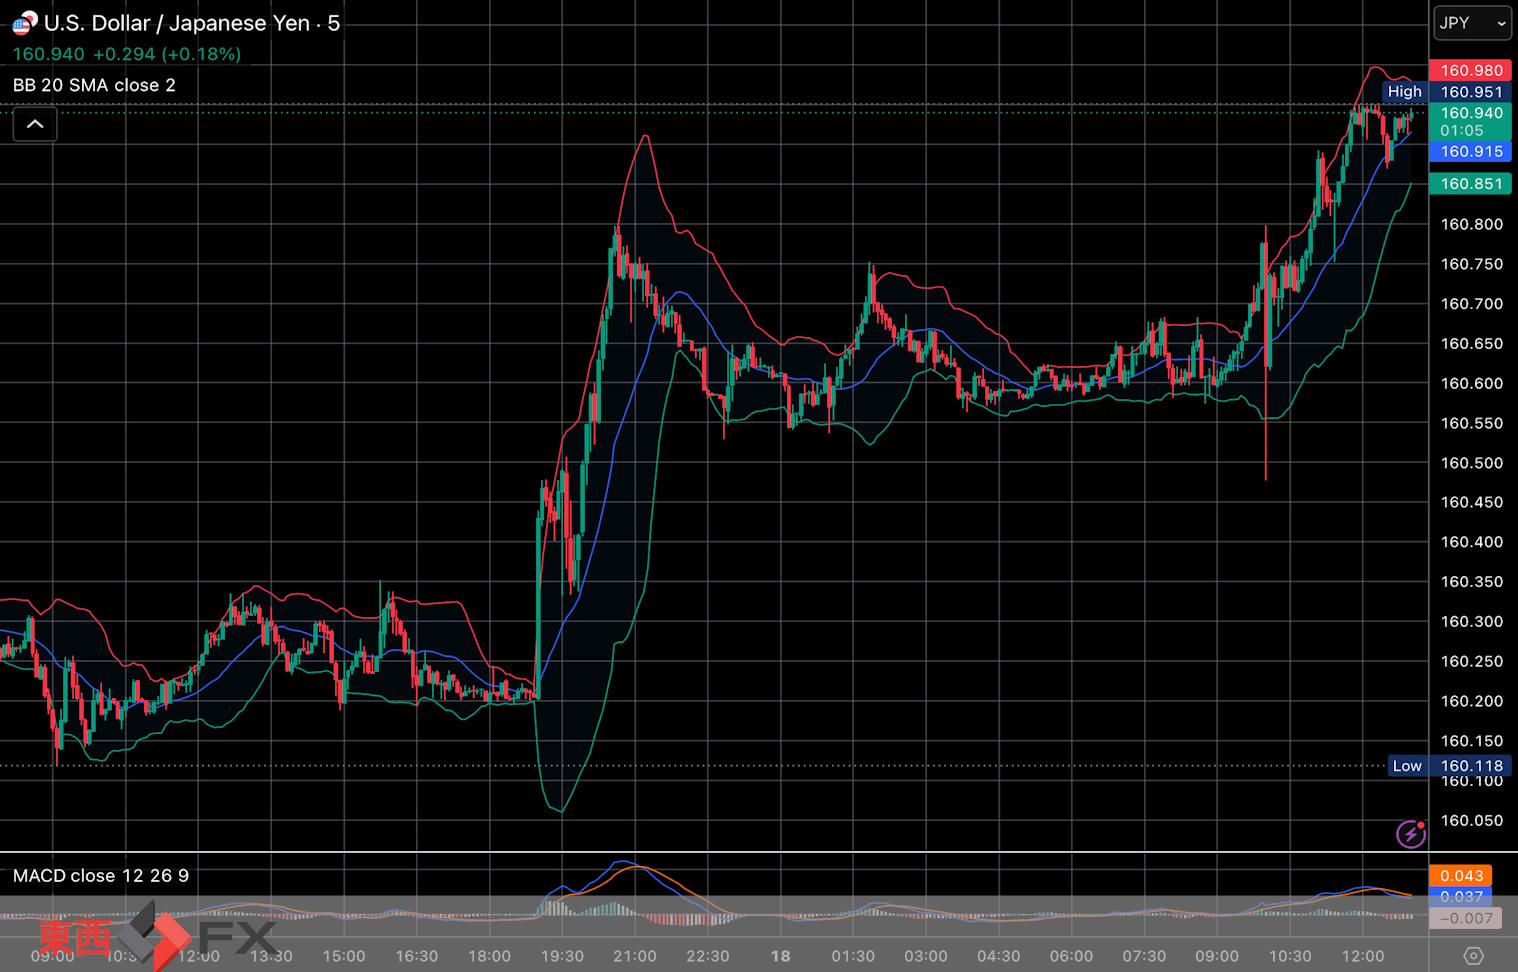The image size is (1518, 972).
Task: Click the red 160.980 upper band price label
Action: click(1470, 70)
